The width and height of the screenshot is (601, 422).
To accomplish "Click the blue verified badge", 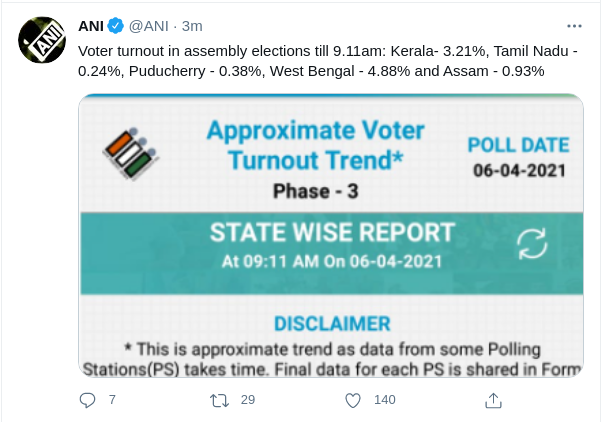I will pyautogui.click(x=115, y=26).
